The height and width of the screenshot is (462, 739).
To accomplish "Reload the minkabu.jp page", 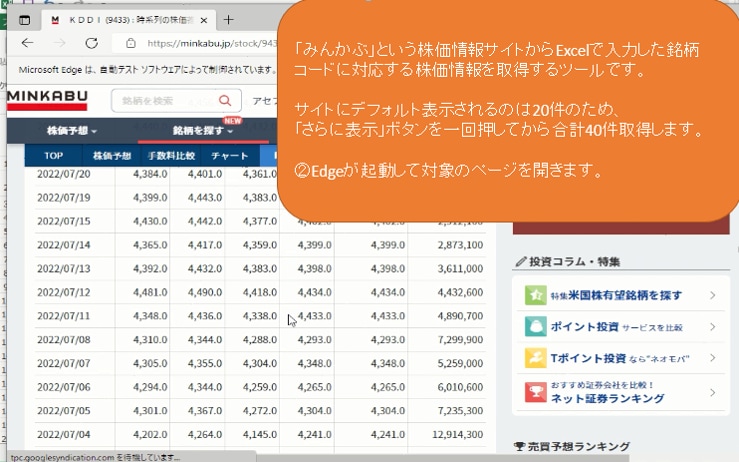I will point(91,43).
